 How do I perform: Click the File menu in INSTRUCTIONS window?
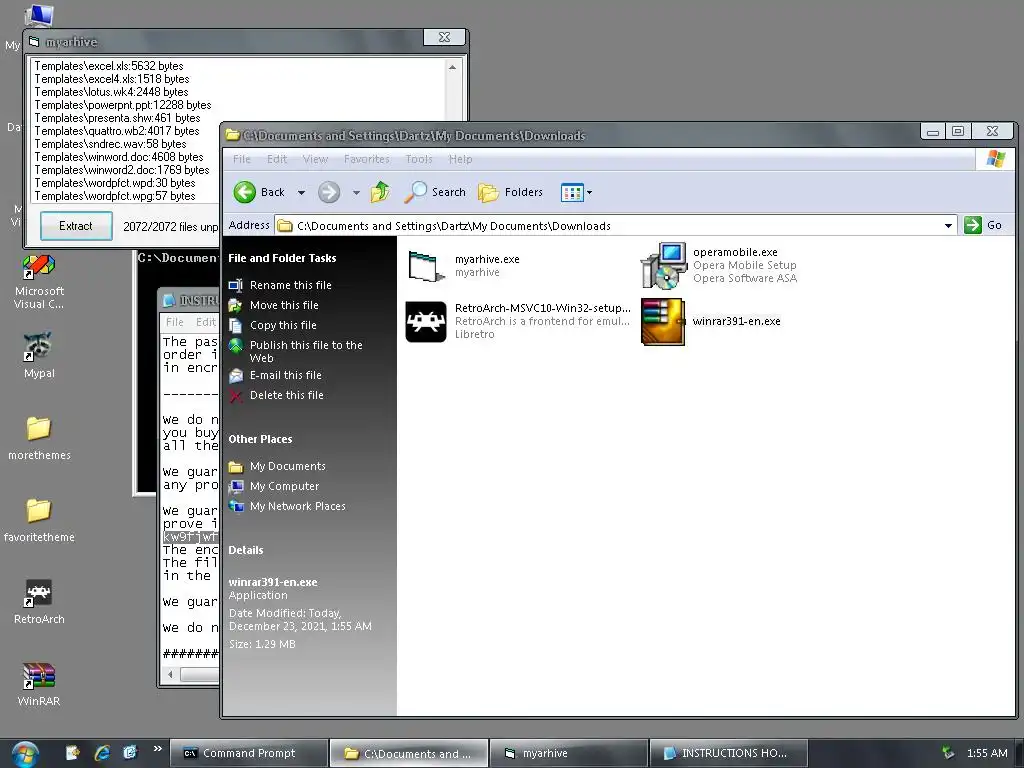click(174, 322)
